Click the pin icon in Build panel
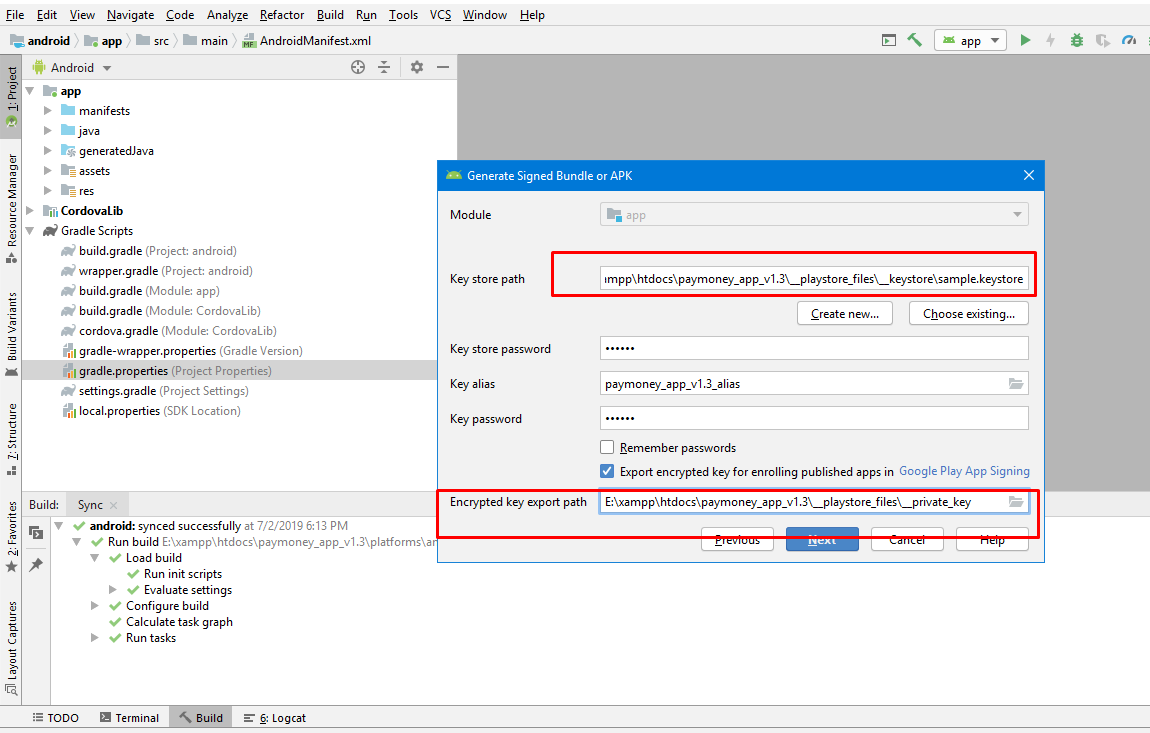1150x733 pixels. (x=36, y=564)
